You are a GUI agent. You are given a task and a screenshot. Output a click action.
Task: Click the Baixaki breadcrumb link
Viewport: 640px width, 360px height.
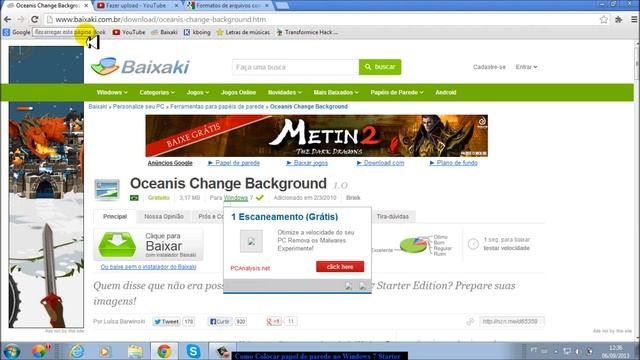click(98, 107)
